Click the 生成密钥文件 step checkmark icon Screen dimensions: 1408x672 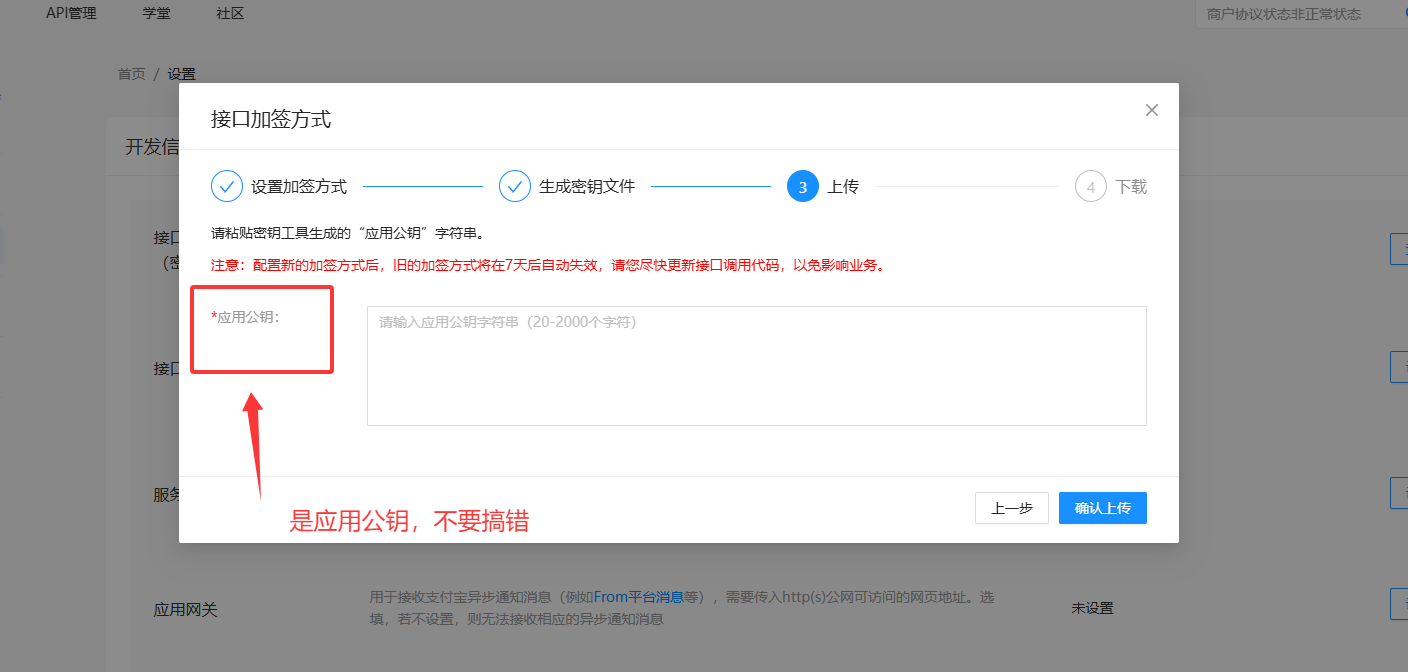coord(514,186)
